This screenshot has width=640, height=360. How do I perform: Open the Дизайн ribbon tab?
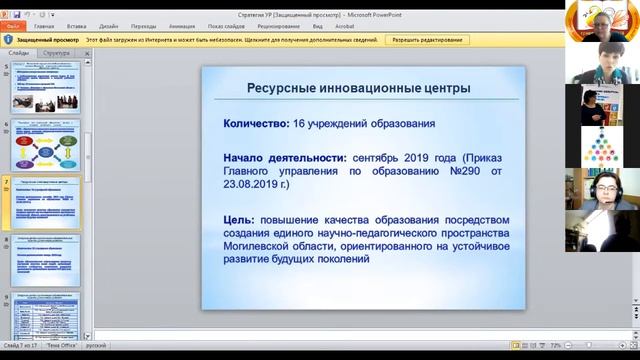109,26
